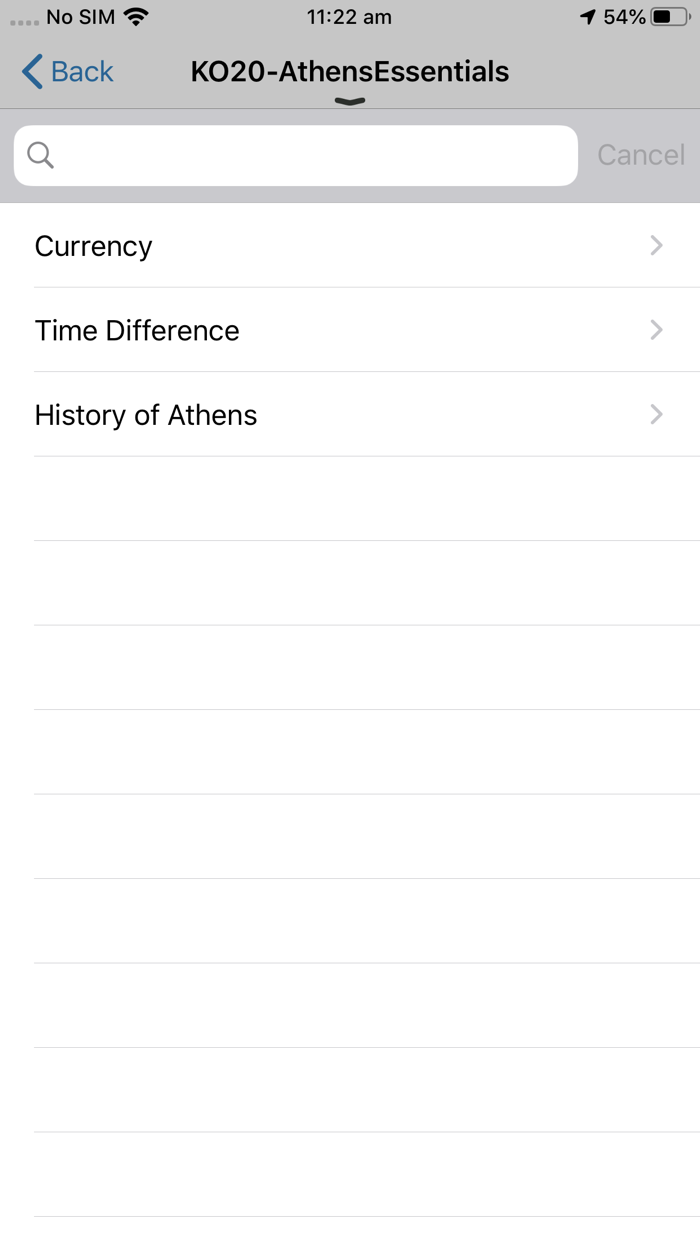
Task: Focus the search text field
Action: click(x=296, y=155)
